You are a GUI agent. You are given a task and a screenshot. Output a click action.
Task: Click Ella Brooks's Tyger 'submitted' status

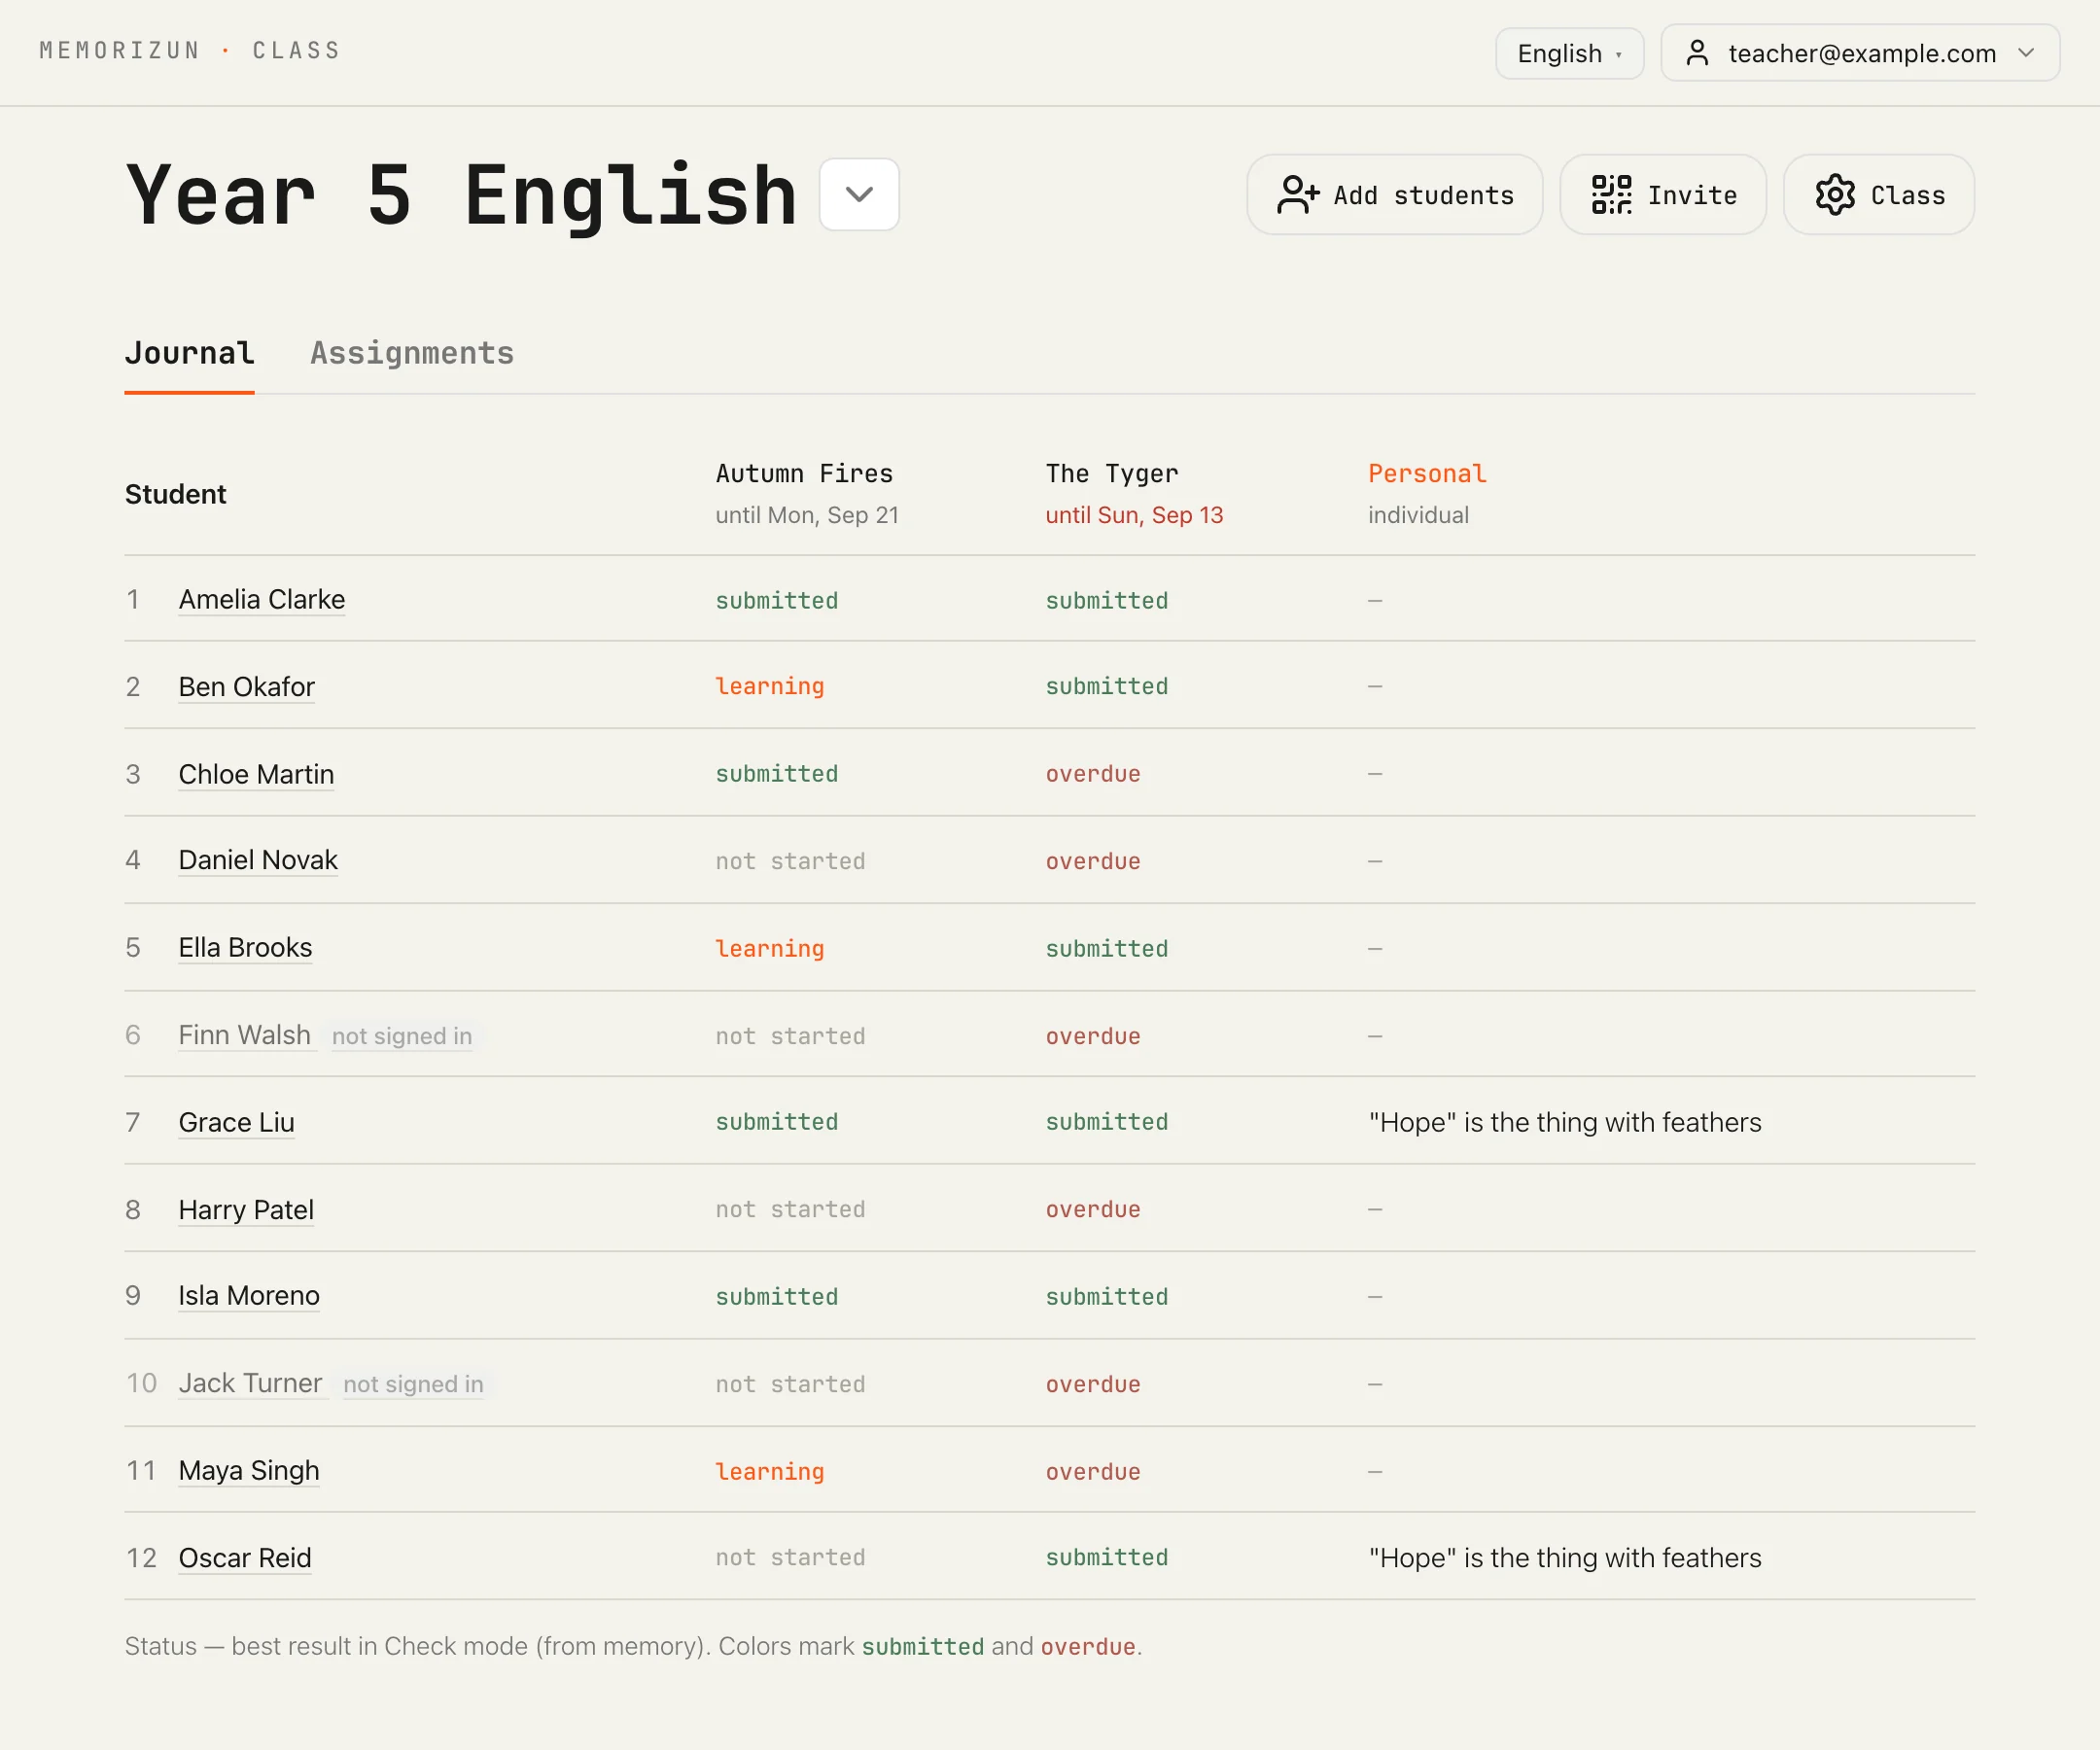(1106, 949)
